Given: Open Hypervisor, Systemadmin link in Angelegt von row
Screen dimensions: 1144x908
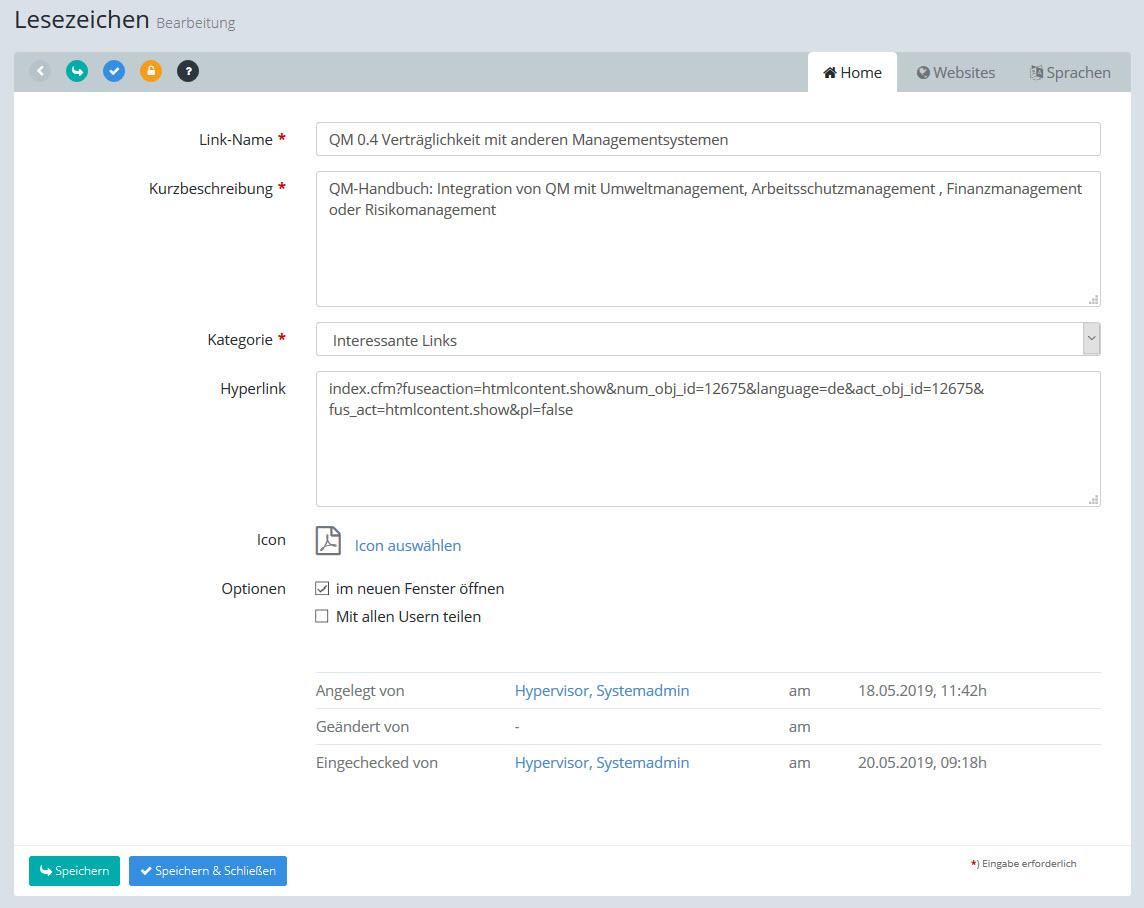Looking at the screenshot, I should click(x=602, y=691).
